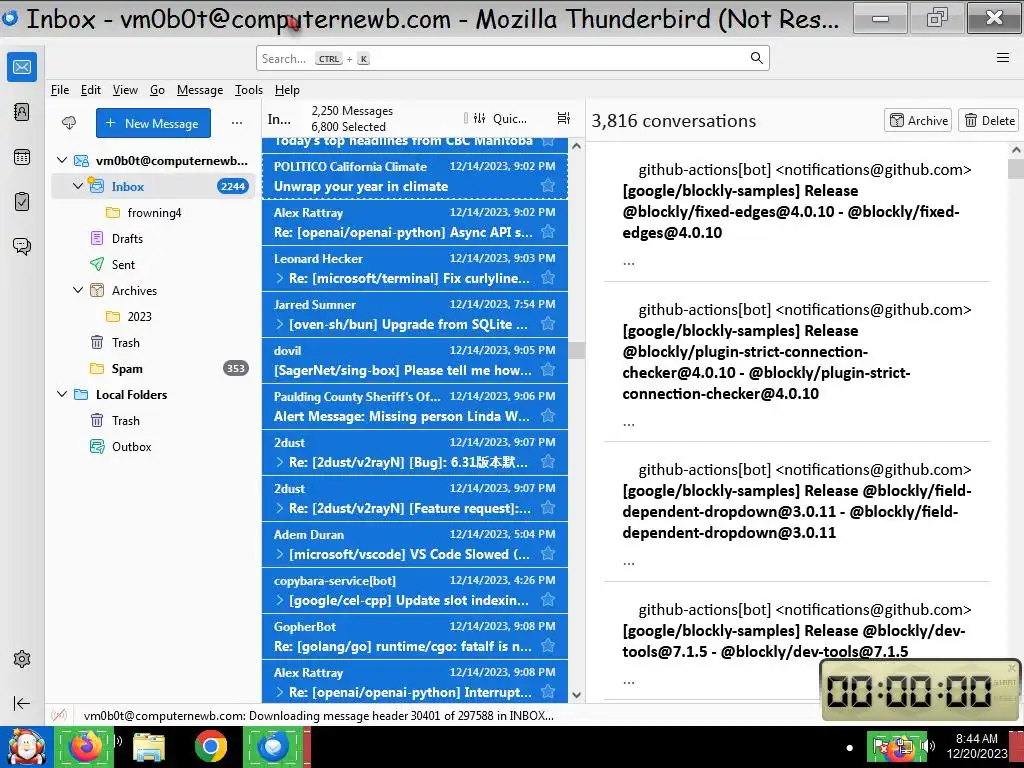
Task: Click the message list scrollbar thumb
Action: [x=576, y=350]
